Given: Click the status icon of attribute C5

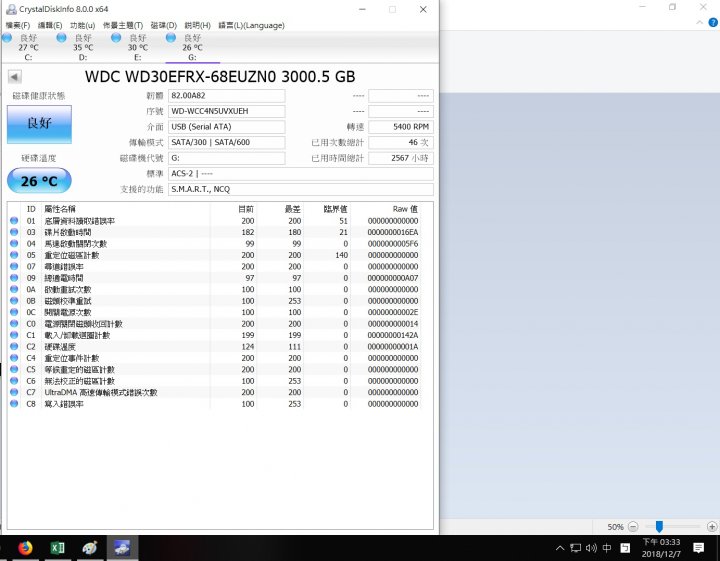Looking at the screenshot, I should 14,370.
